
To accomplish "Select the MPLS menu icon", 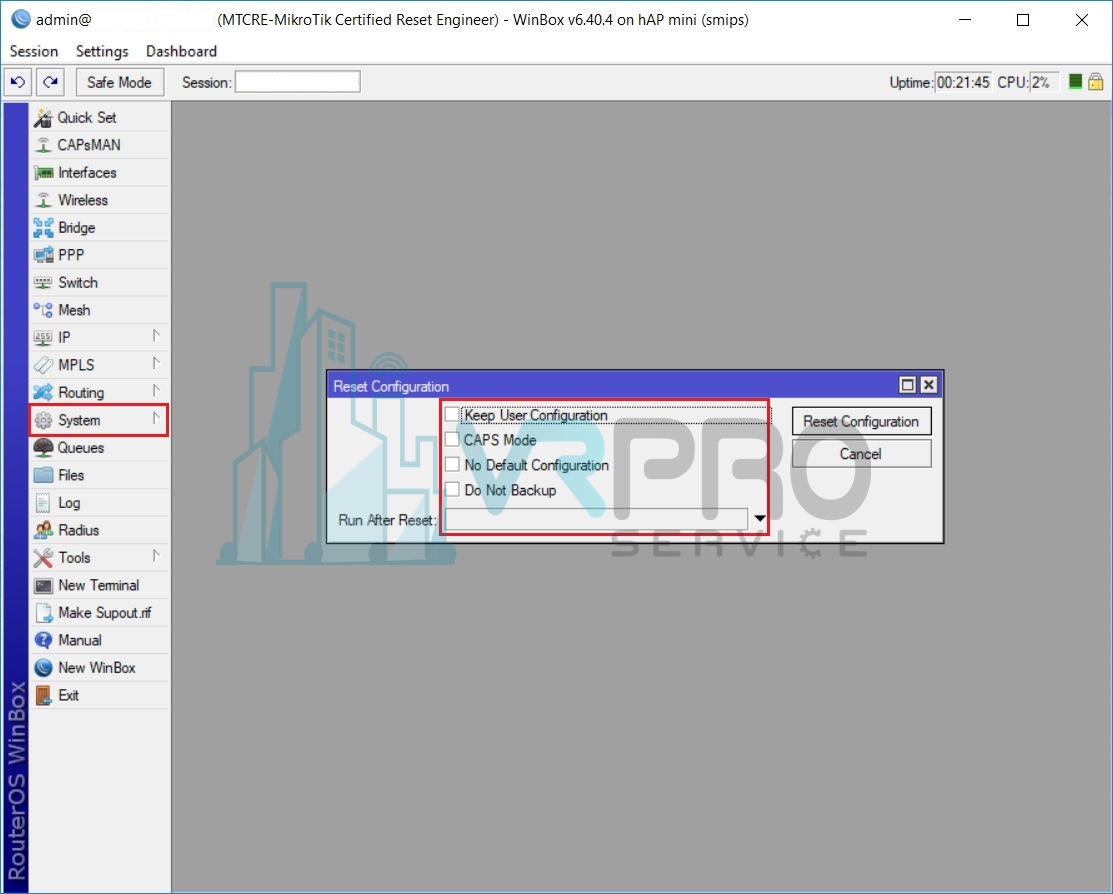I will click(43, 365).
